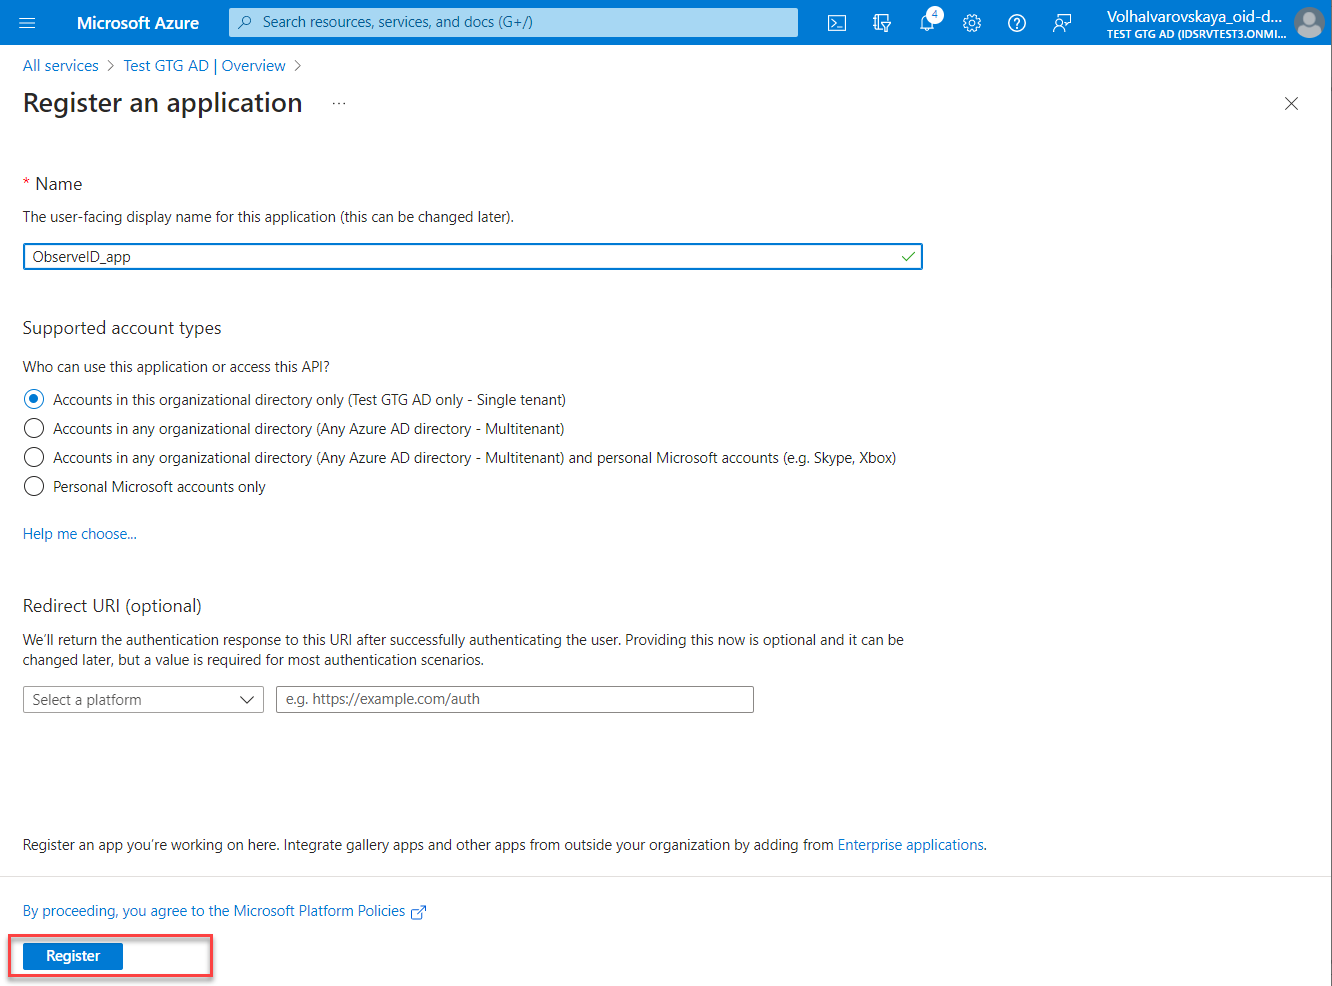Open the notifications bell
1332x986 pixels.
click(x=927, y=23)
